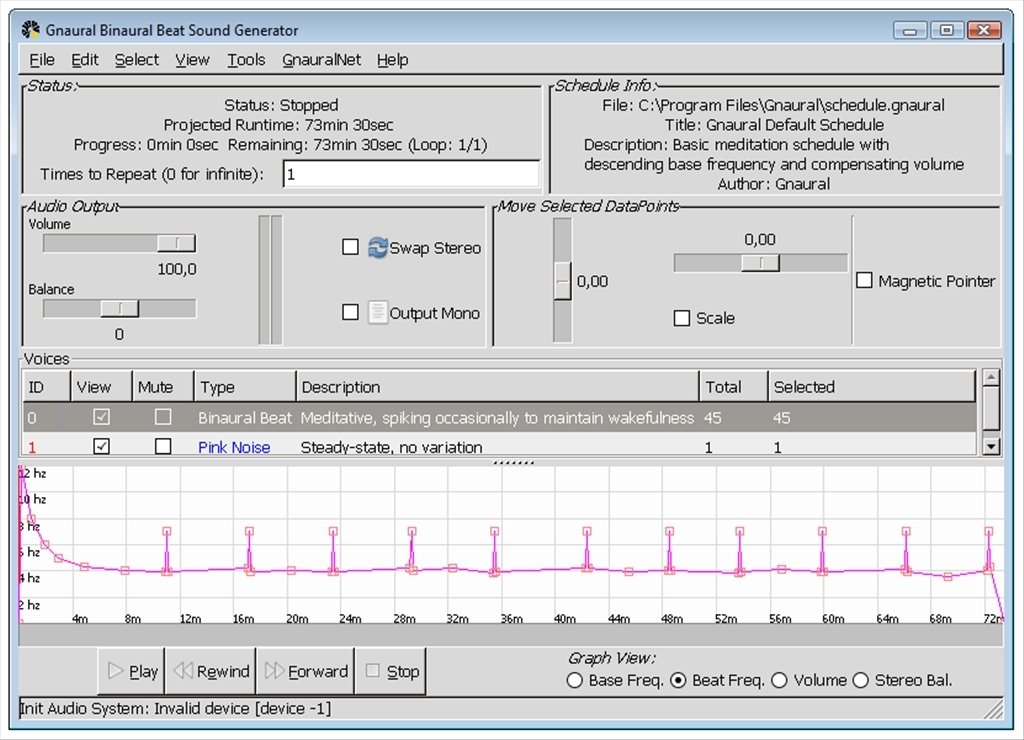This screenshot has height=740, width=1024.
Task: Click the top spike data point near 60m
Action: coord(822,531)
